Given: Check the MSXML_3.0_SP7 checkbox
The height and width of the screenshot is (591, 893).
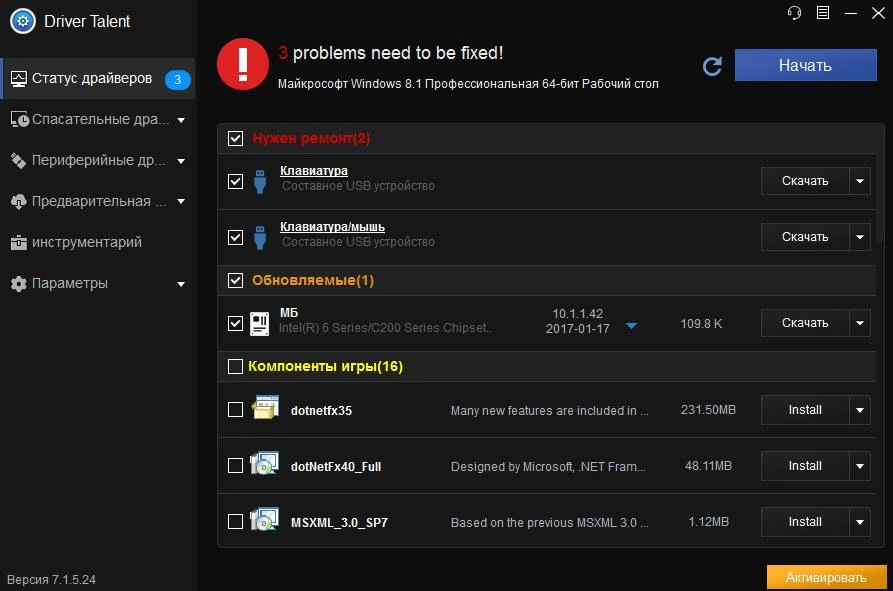Looking at the screenshot, I should coord(235,522).
